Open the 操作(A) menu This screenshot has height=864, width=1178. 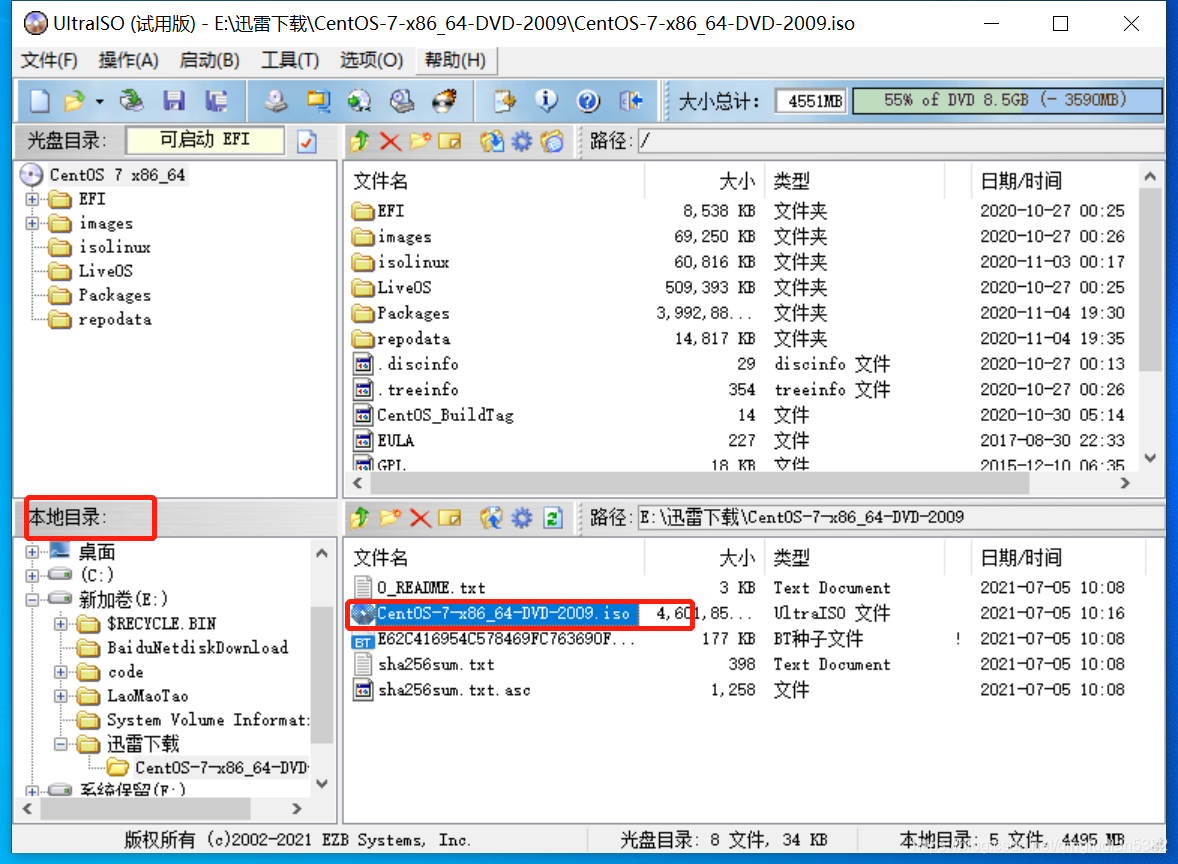click(x=128, y=60)
